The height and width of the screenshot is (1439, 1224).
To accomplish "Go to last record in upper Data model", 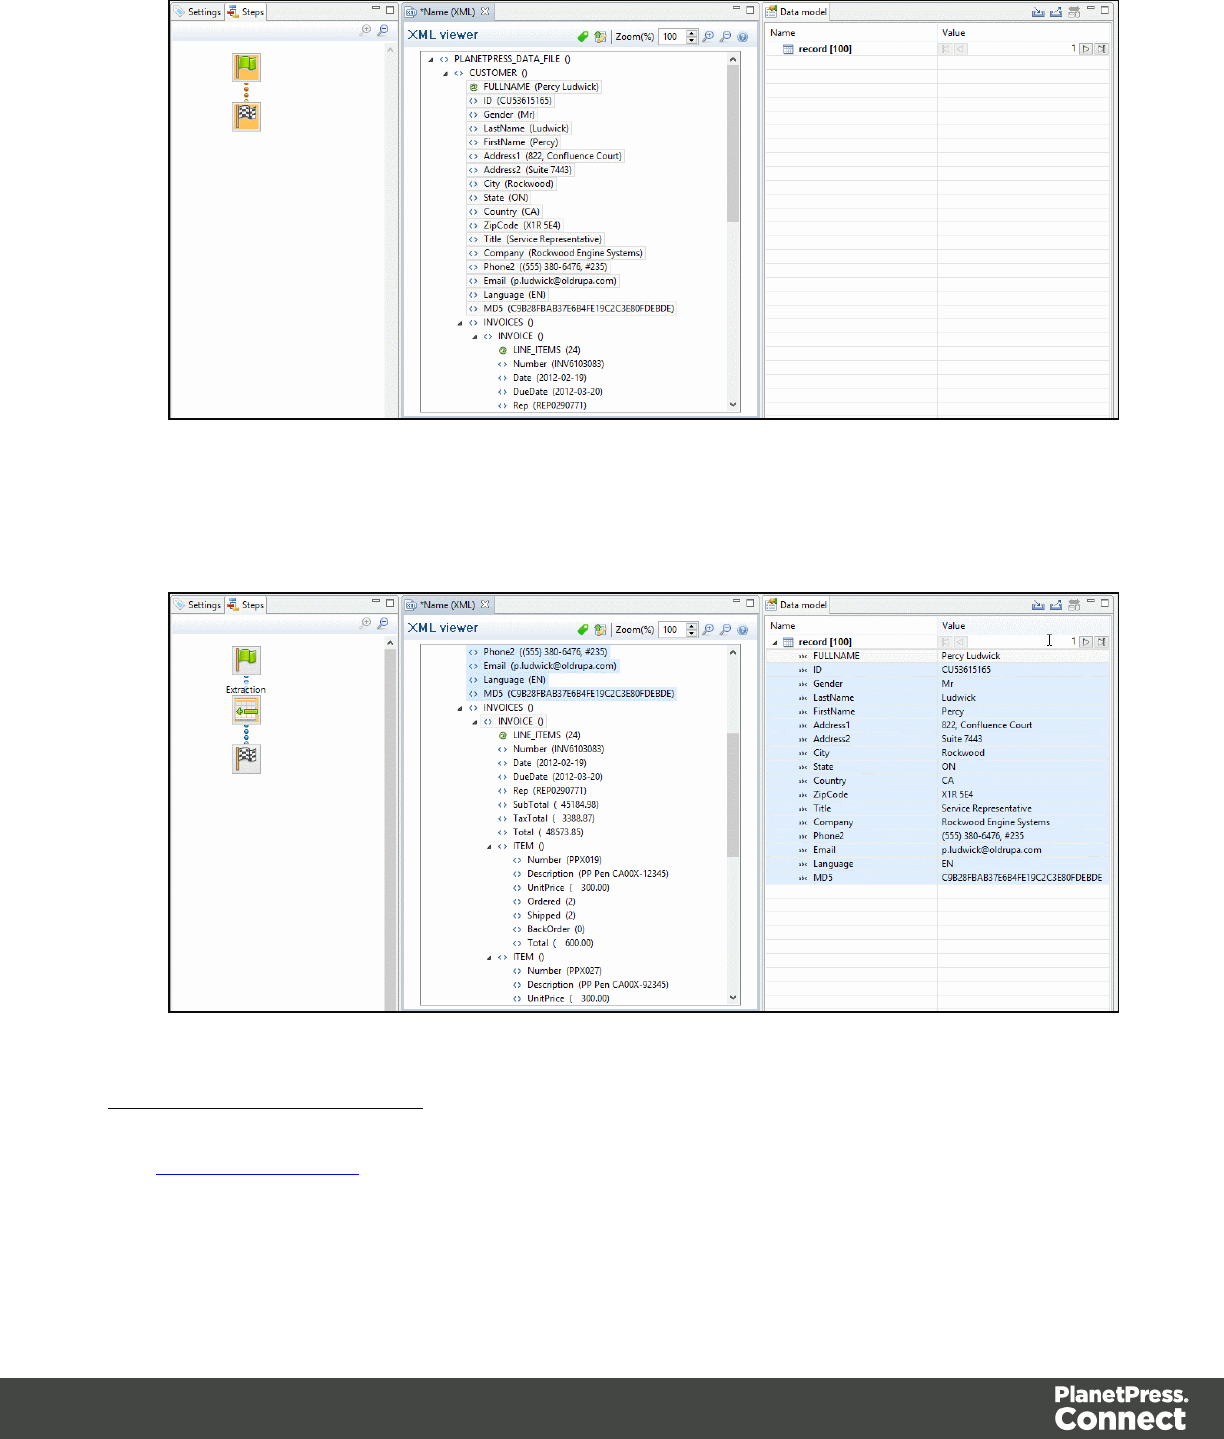I will [x=1101, y=49].
